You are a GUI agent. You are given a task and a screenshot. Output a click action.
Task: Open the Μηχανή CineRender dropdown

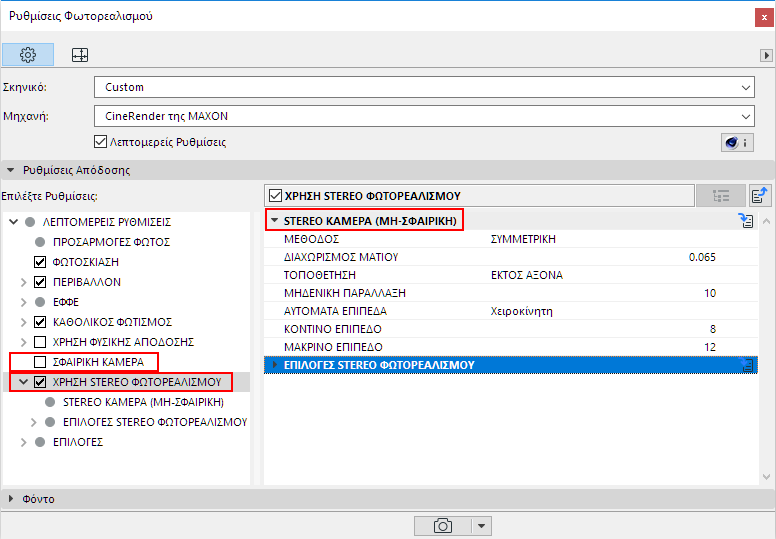click(x=424, y=116)
